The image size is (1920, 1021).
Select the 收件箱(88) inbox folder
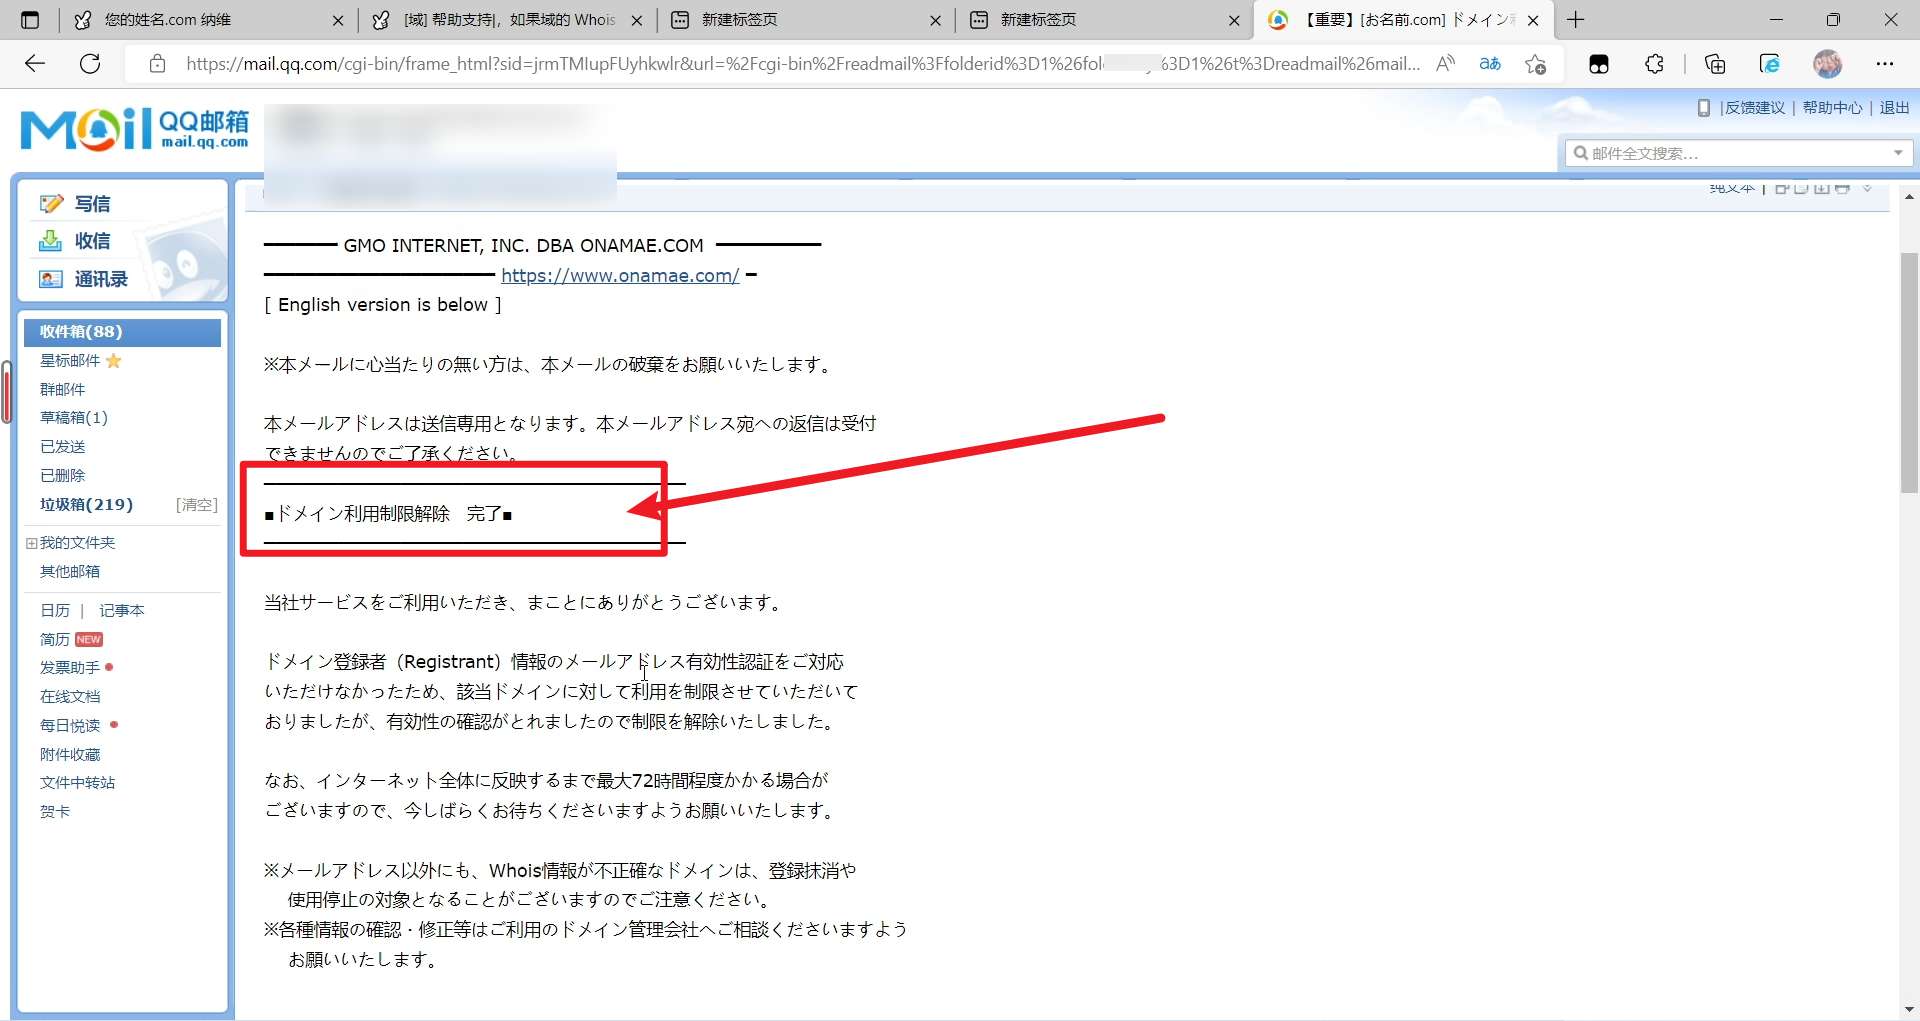(x=82, y=331)
